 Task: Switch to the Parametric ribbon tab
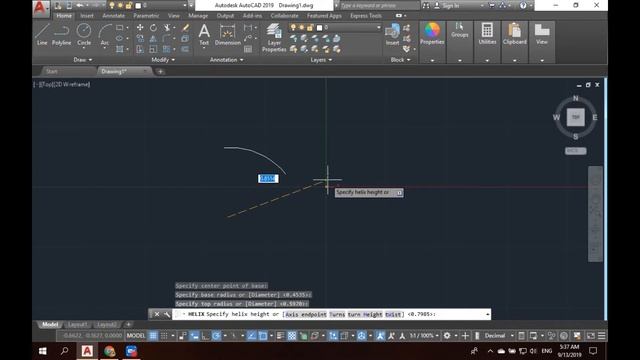[x=146, y=16]
